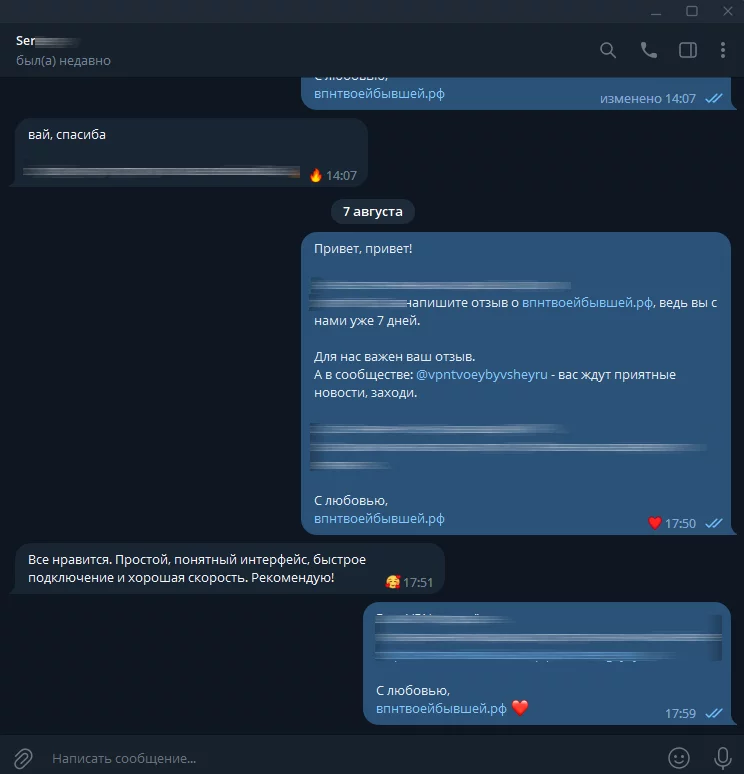Open впнтвоейбывшей.рф link in edited 14:07 message
The height and width of the screenshot is (774, 744).
click(x=379, y=94)
